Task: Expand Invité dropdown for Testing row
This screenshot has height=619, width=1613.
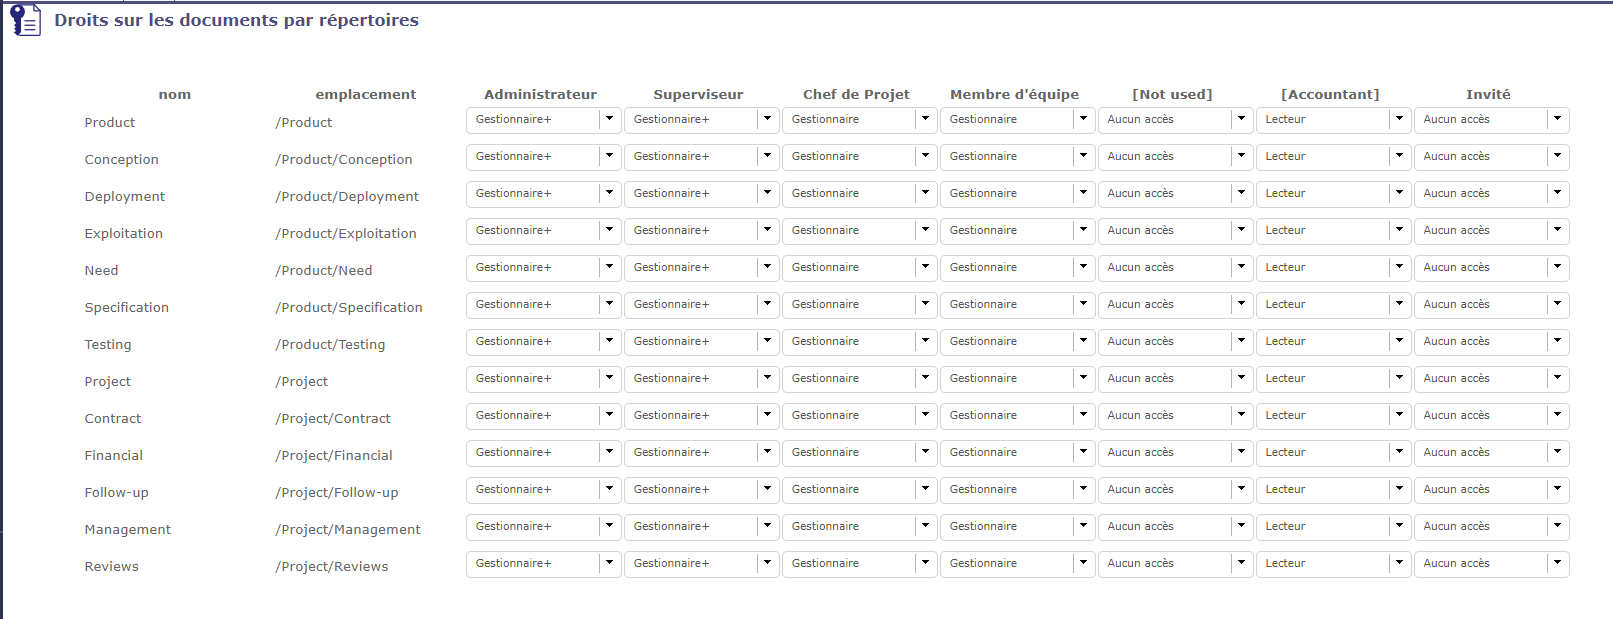Action: 1491,342
